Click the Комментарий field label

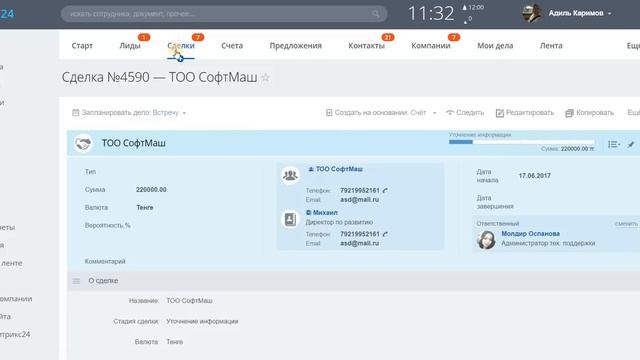[x=105, y=261]
